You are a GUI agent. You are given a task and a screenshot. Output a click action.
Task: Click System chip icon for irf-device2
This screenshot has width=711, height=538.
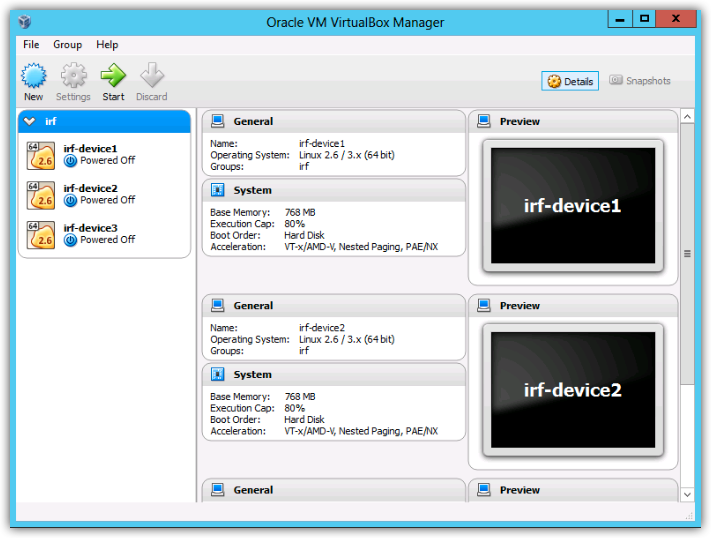pyautogui.click(x=218, y=374)
